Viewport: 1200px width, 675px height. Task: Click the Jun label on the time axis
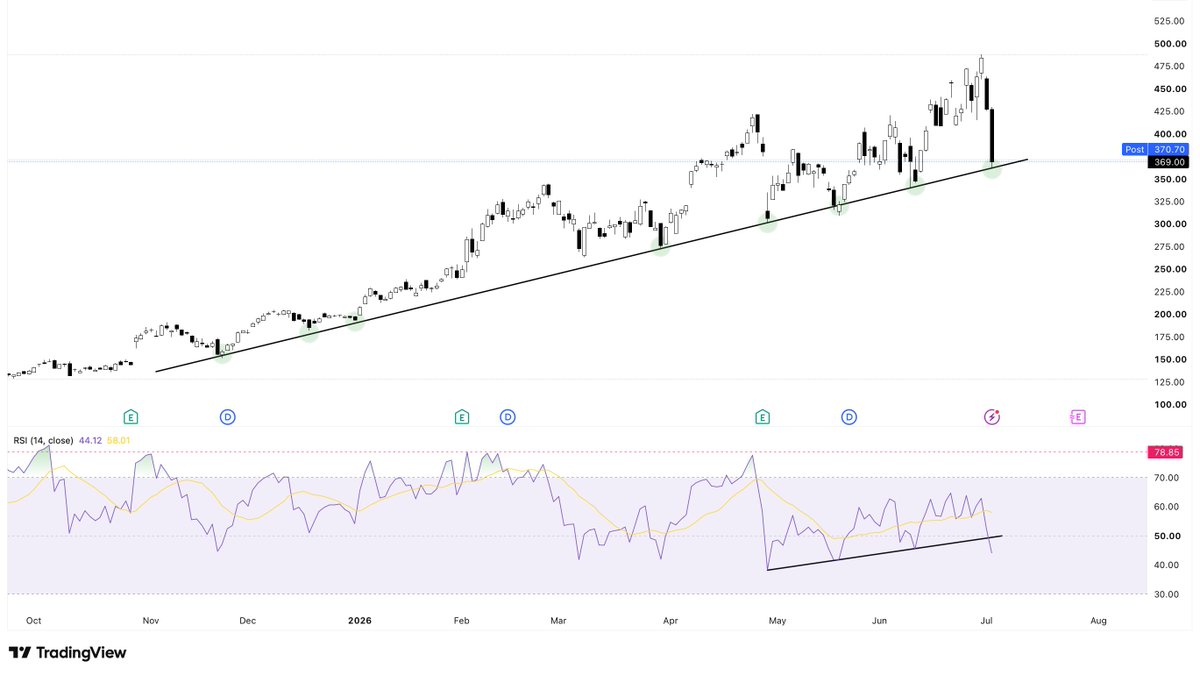(x=879, y=621)
